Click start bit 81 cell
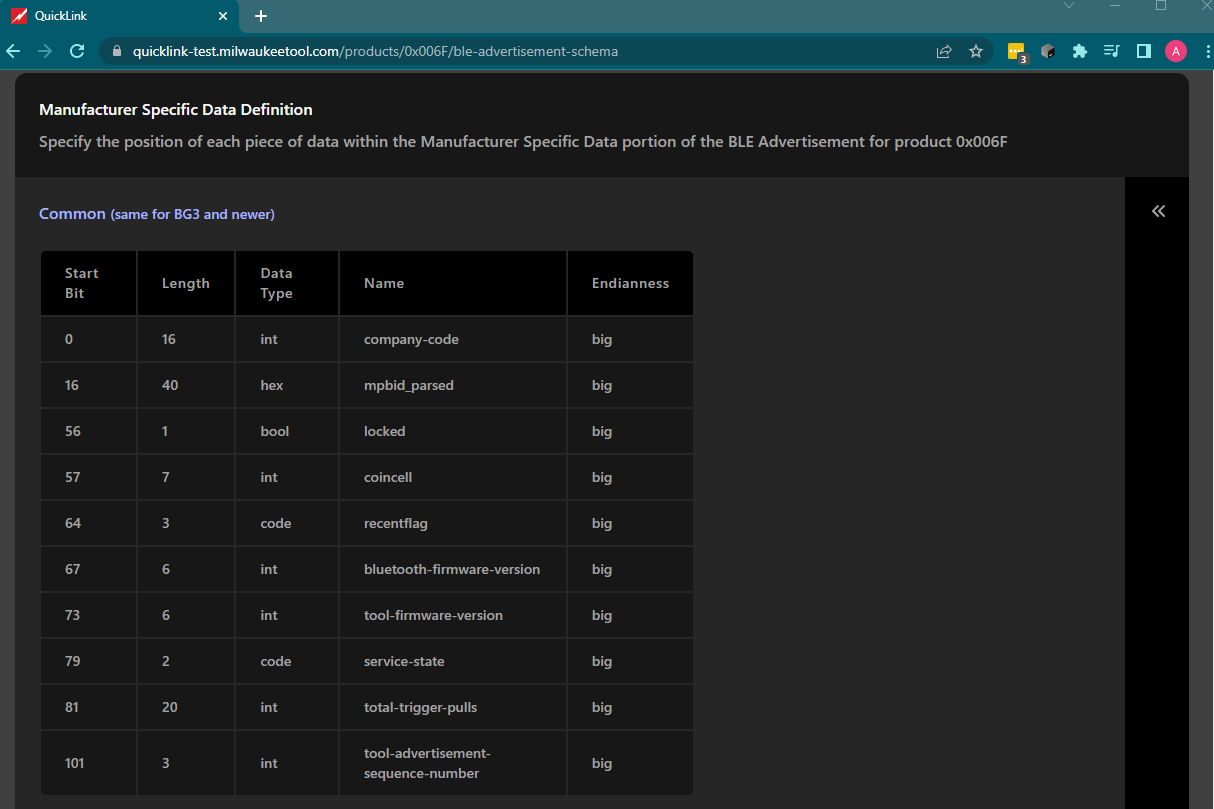 pyautogui.click(x=88, y=707)
